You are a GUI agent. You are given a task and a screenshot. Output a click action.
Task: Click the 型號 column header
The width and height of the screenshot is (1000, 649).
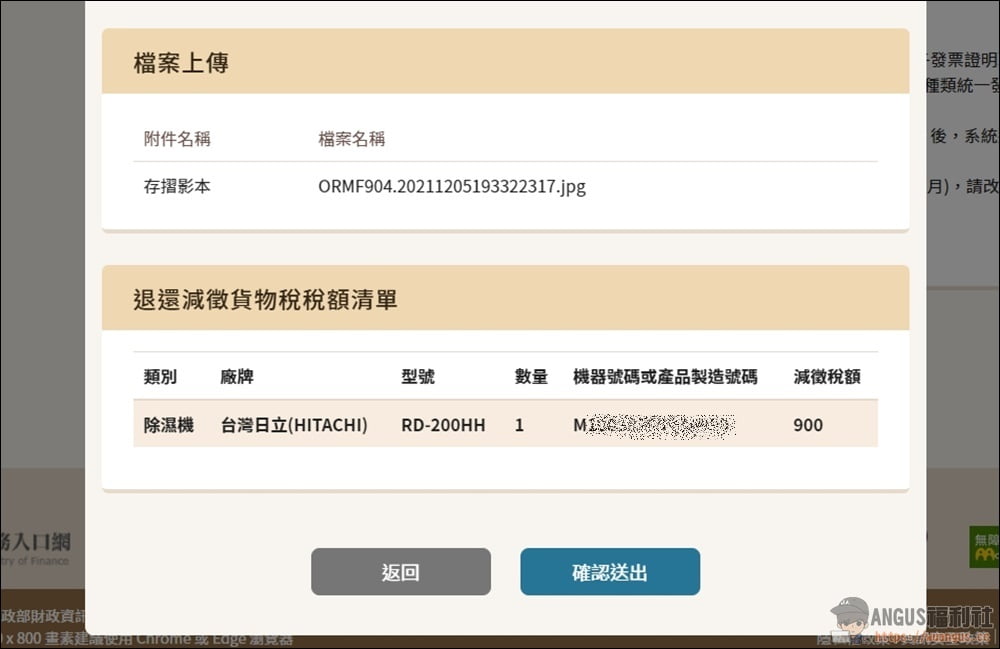coord(418,377)
